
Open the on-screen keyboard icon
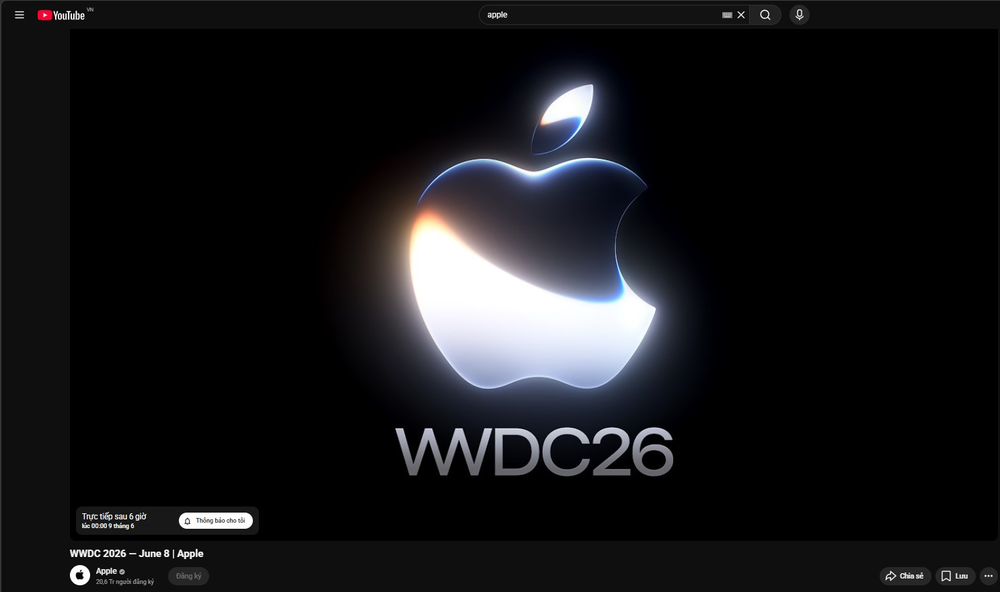click(727, 15)
